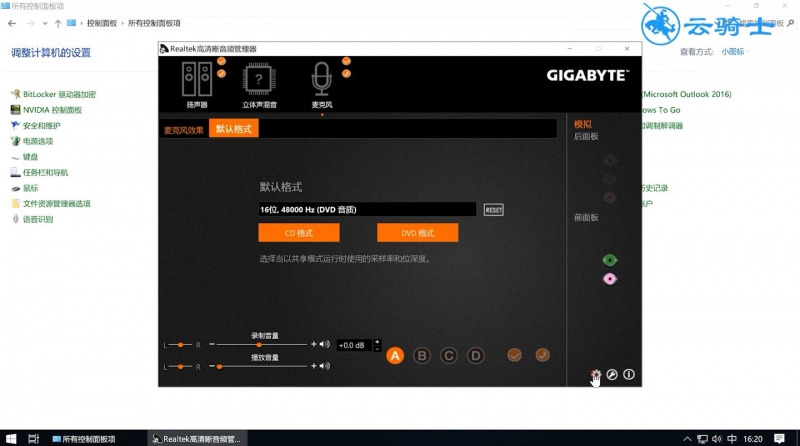Click the playback L-R balance slider

[x=181, y=366]
